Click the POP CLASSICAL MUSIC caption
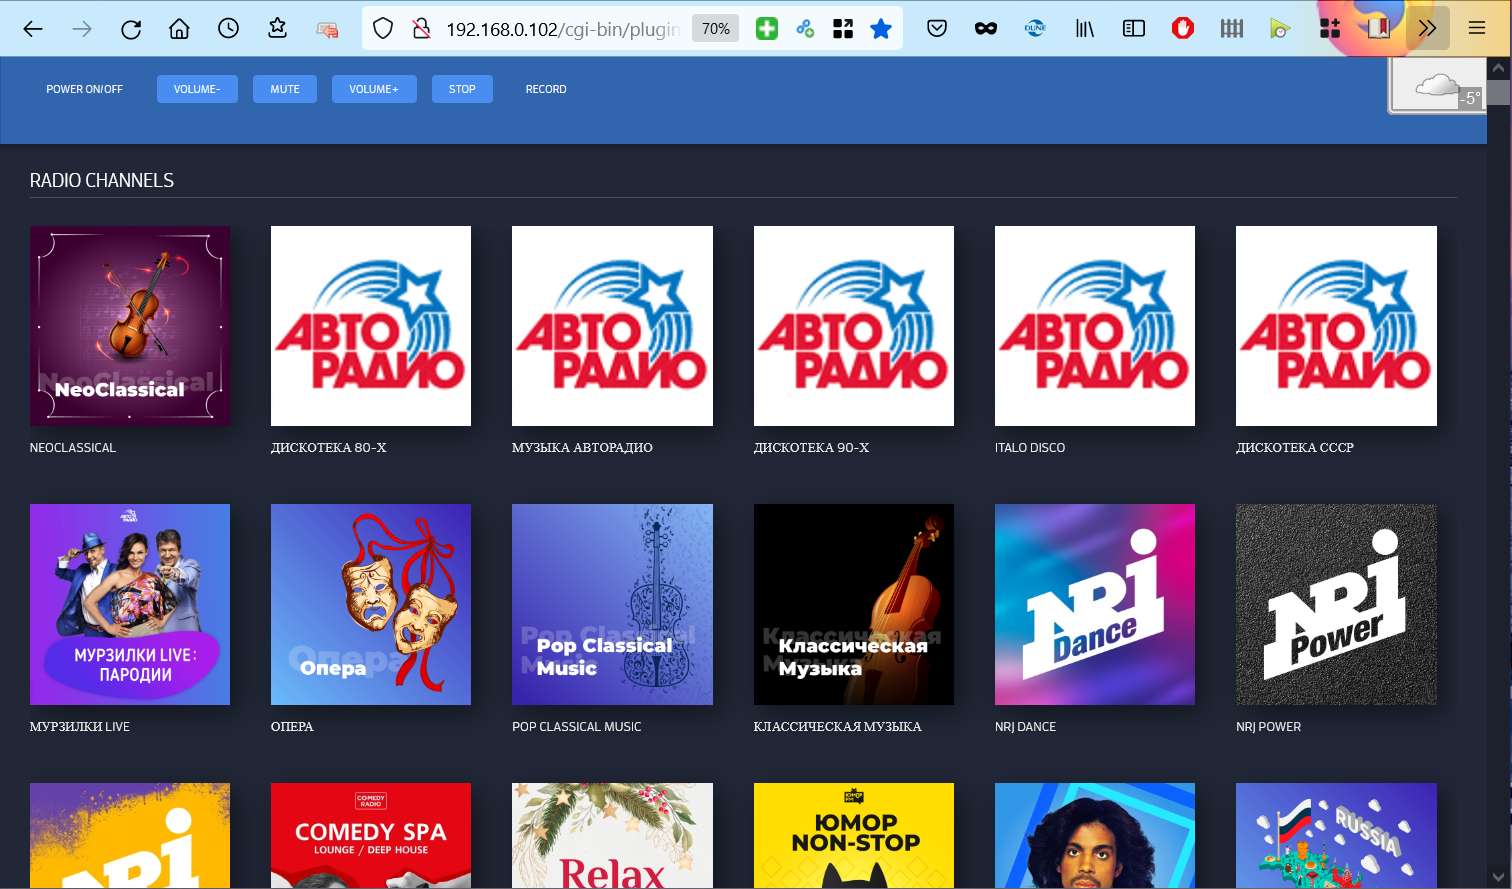 [577, 727]
